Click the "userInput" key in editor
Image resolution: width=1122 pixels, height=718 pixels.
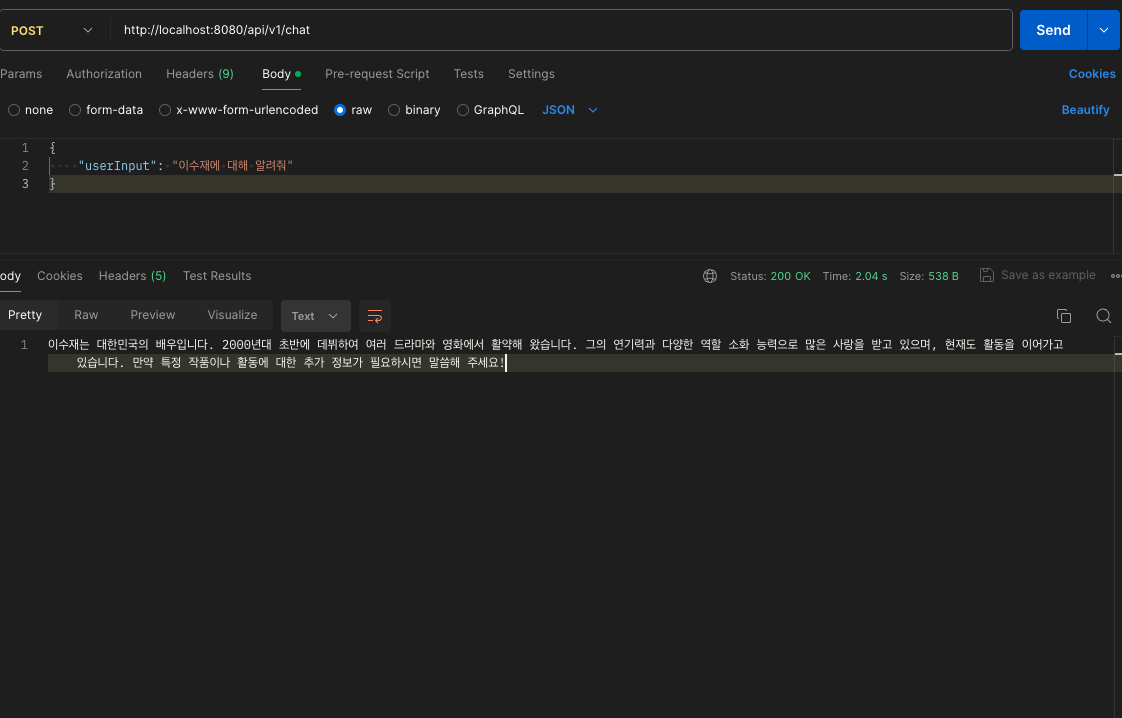pos(117,165)
